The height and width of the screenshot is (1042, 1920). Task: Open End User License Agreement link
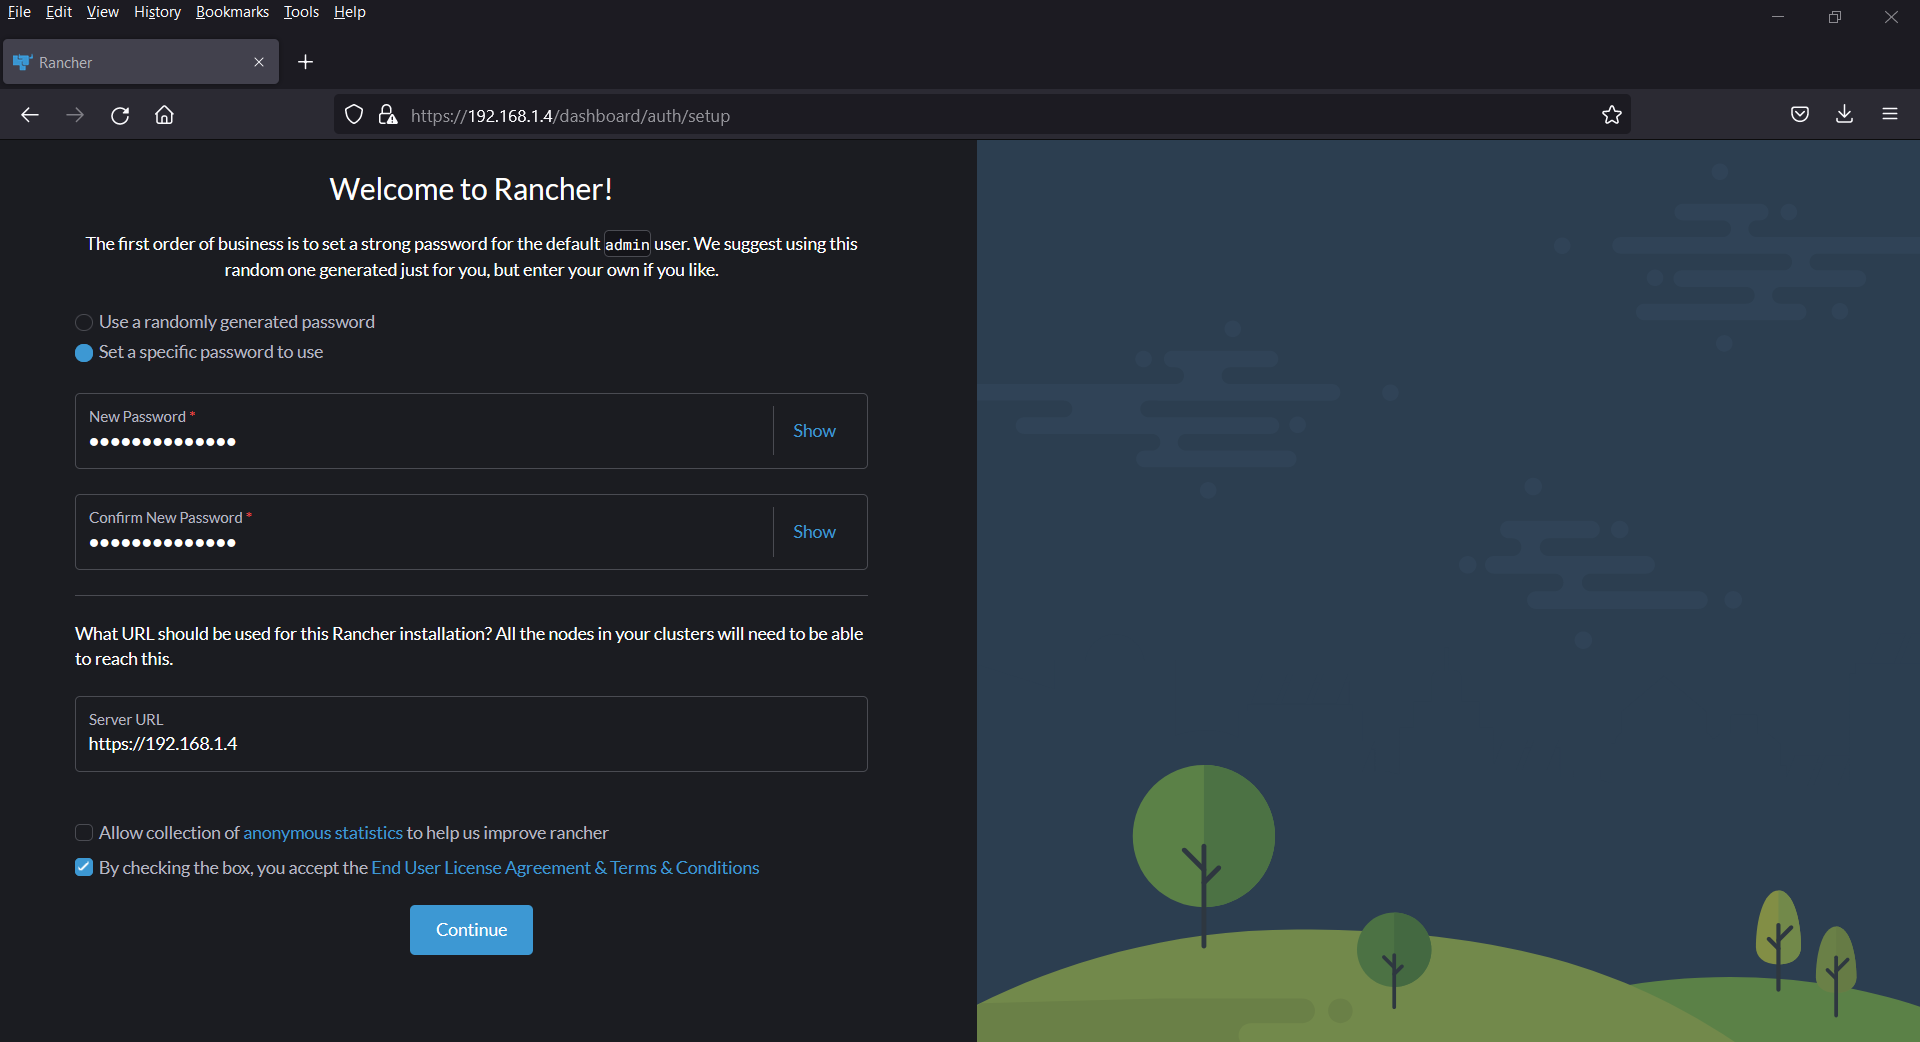click(565, 868)
